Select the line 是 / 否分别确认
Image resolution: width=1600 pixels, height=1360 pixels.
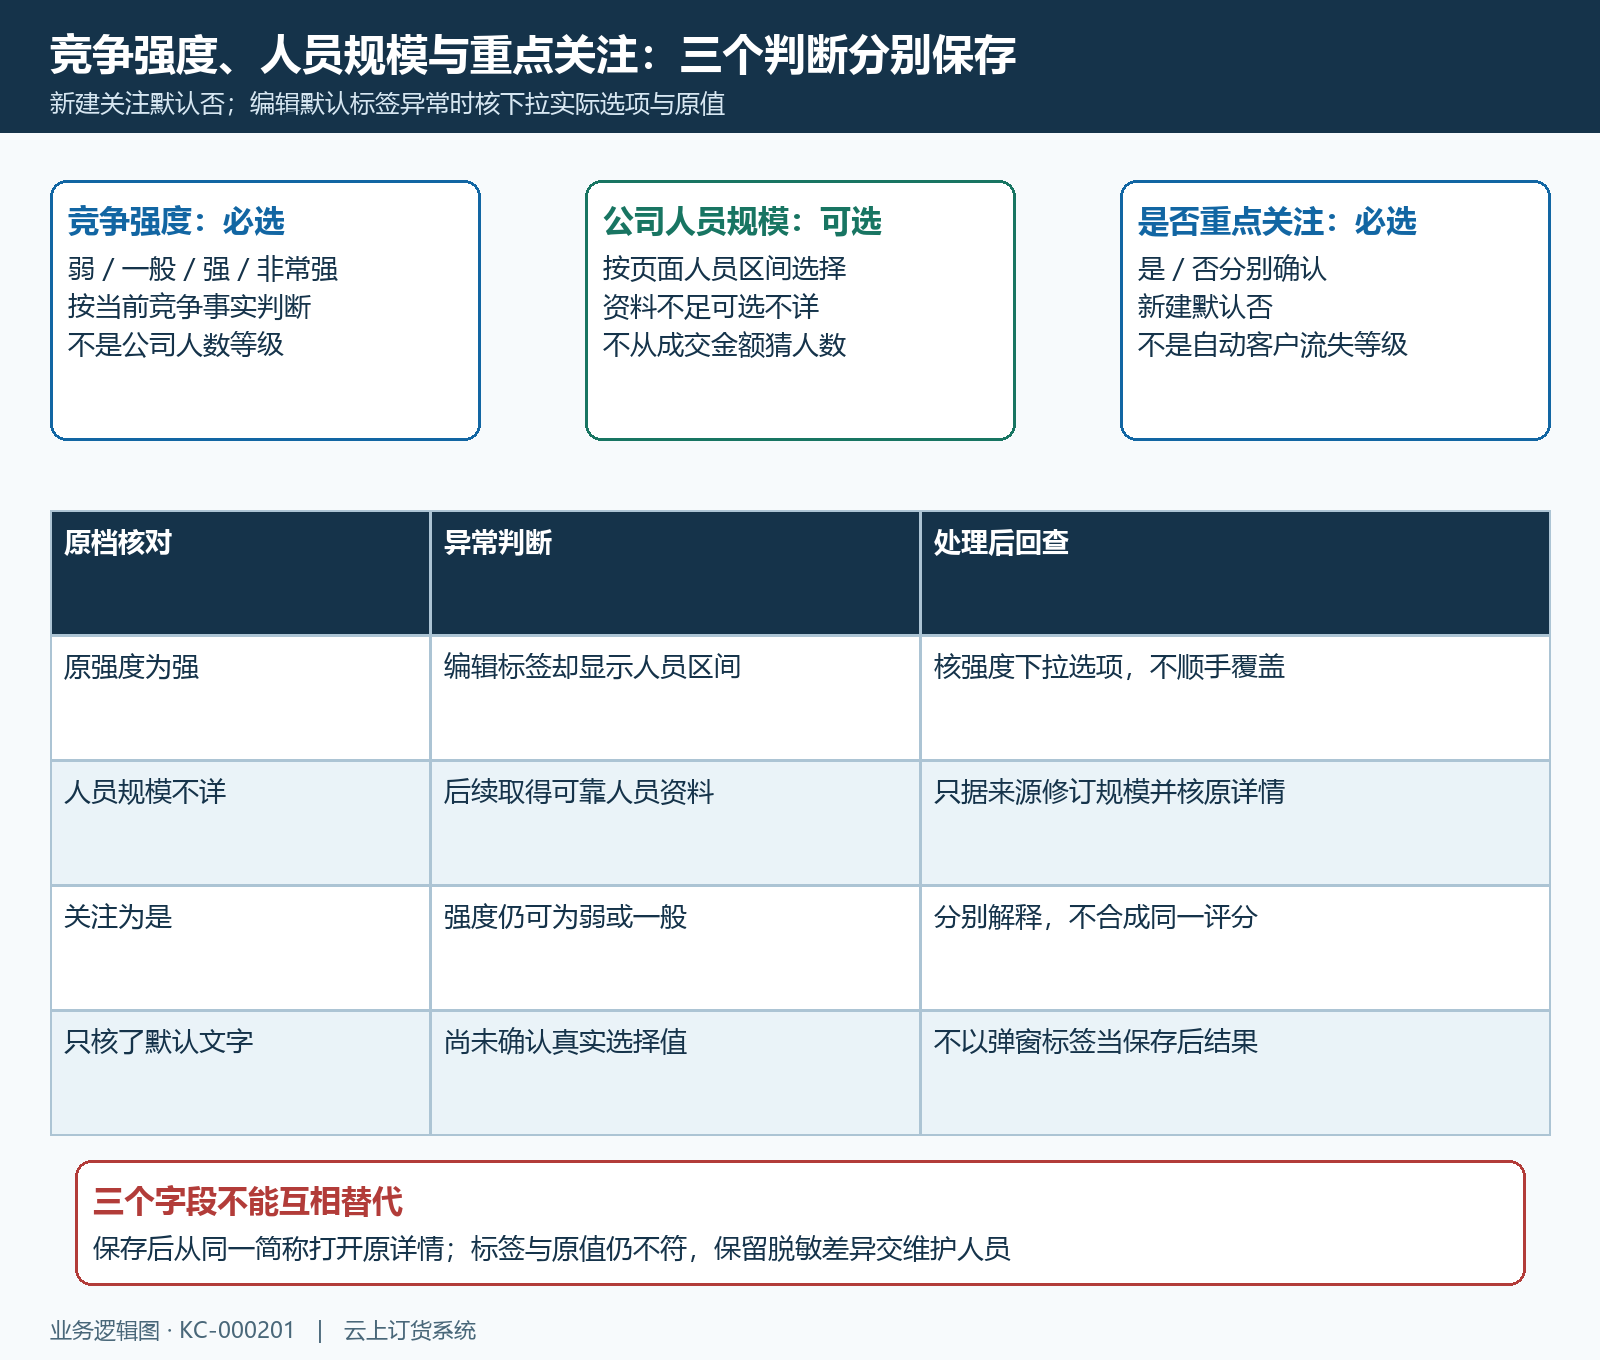pyautogui.click(x=1232, y=269)
